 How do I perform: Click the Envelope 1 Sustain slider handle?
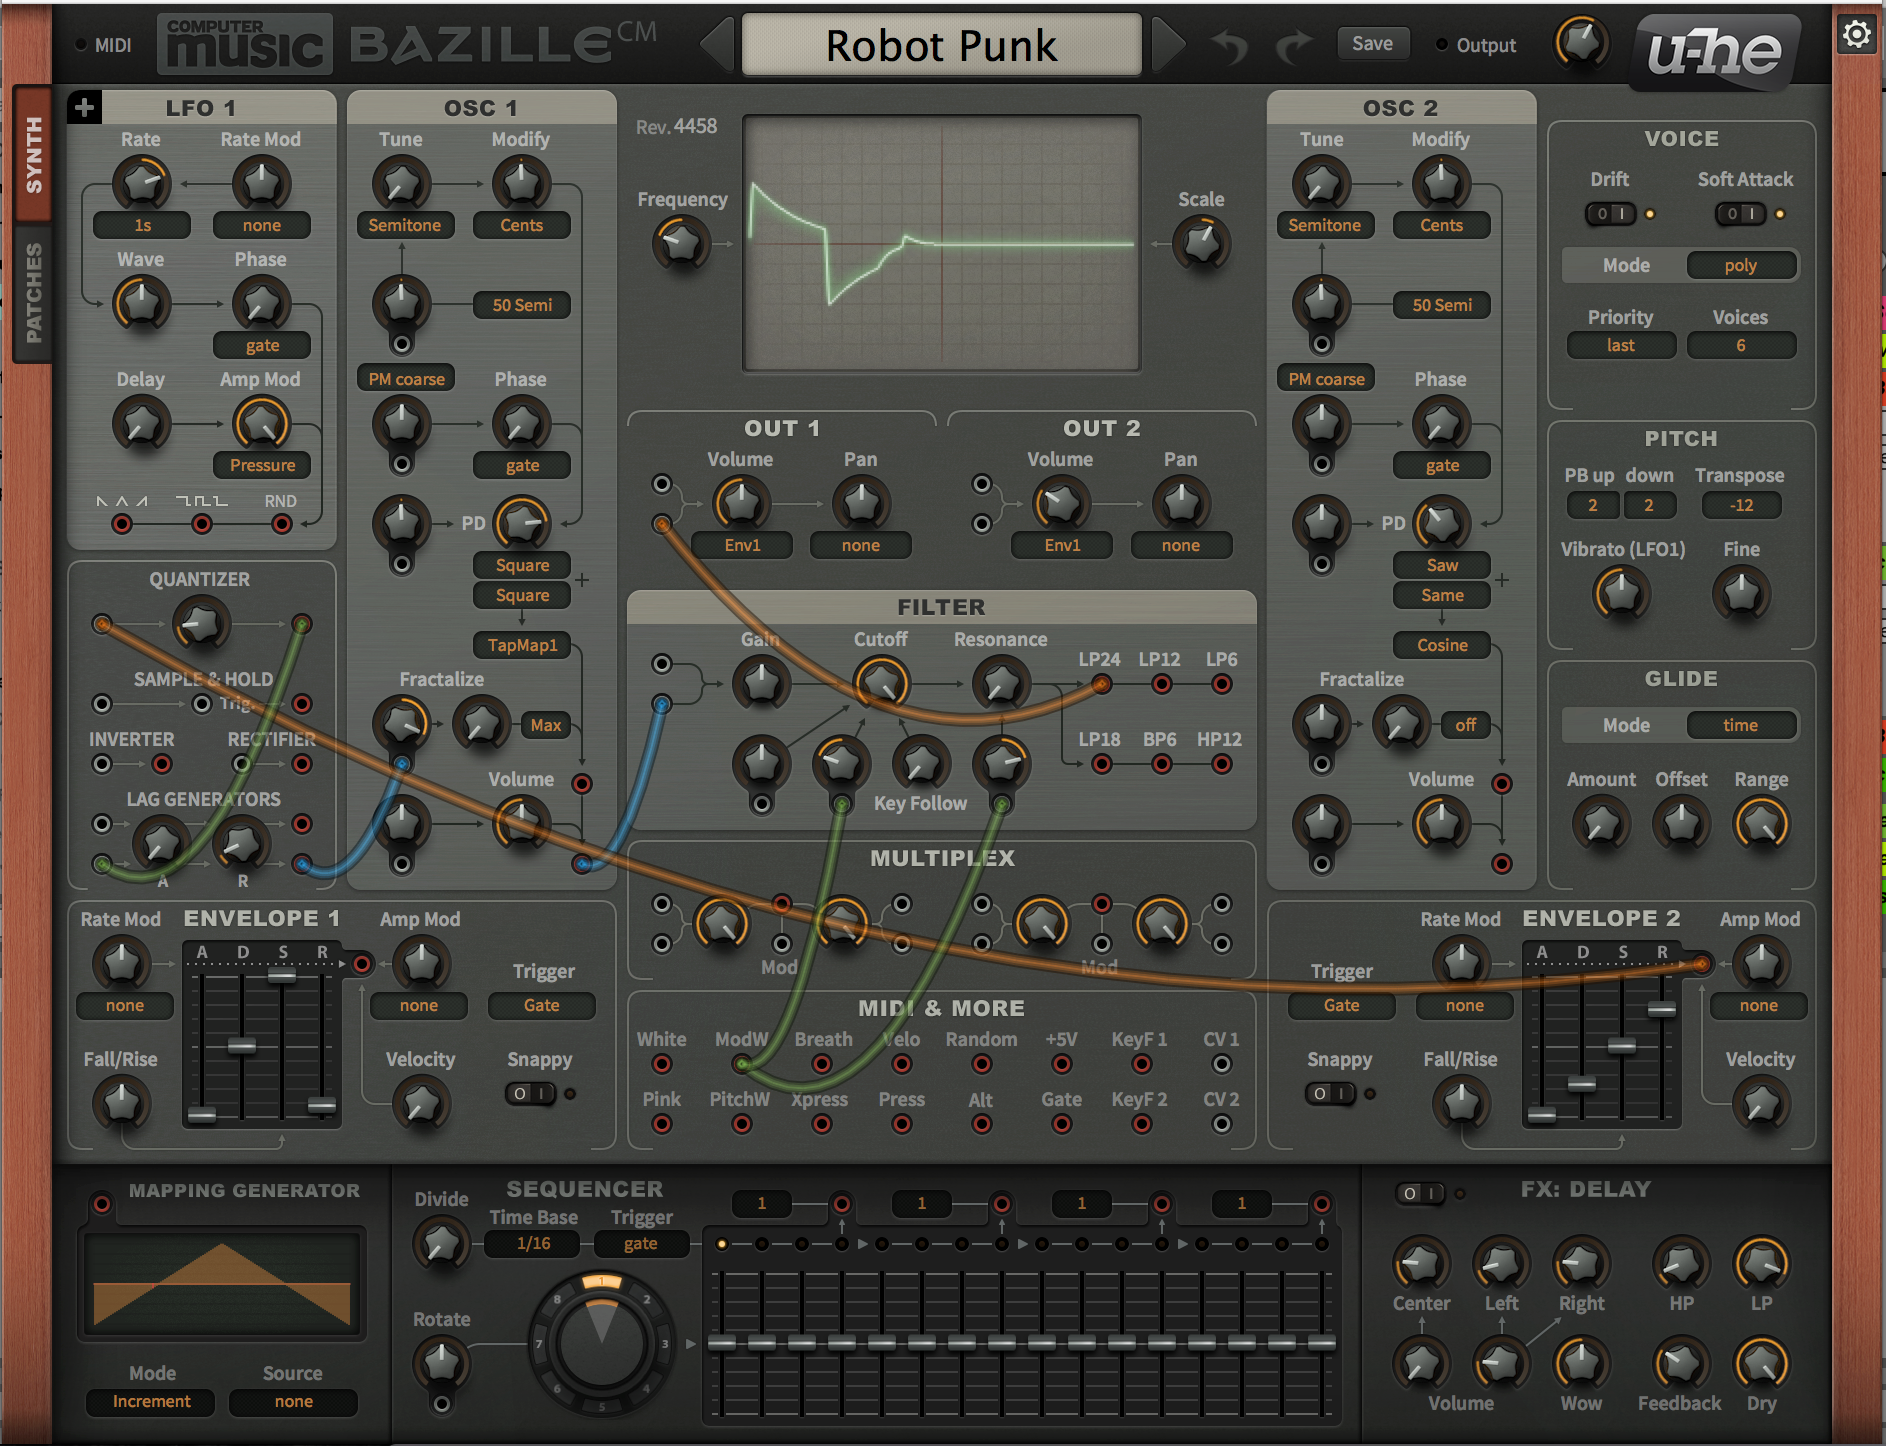pyautogui.click(x=282, y=975)
